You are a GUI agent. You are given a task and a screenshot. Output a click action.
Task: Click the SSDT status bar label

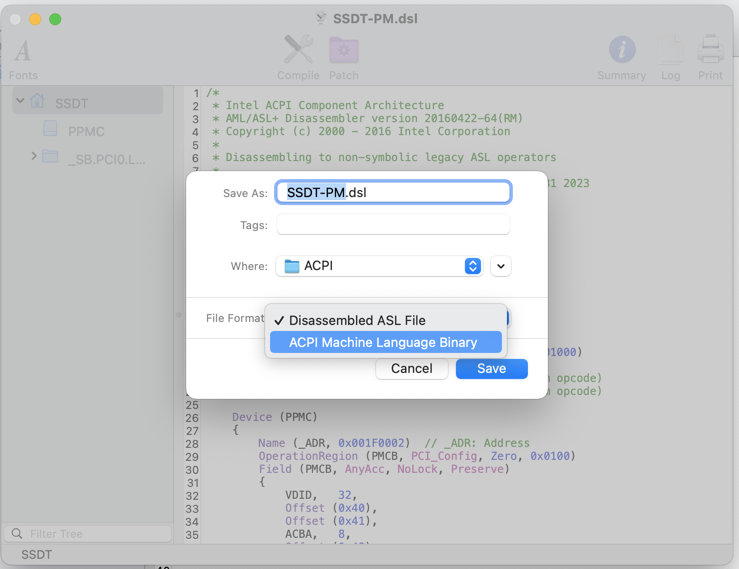point(36,554)
